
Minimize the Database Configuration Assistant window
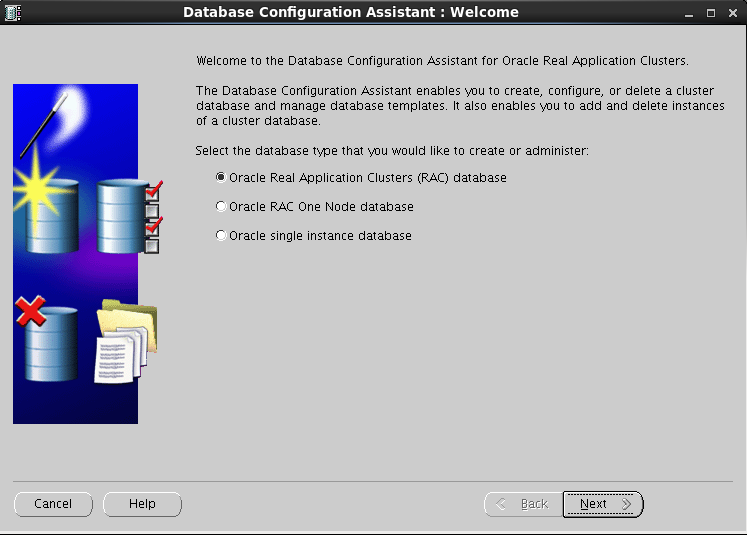688,13
